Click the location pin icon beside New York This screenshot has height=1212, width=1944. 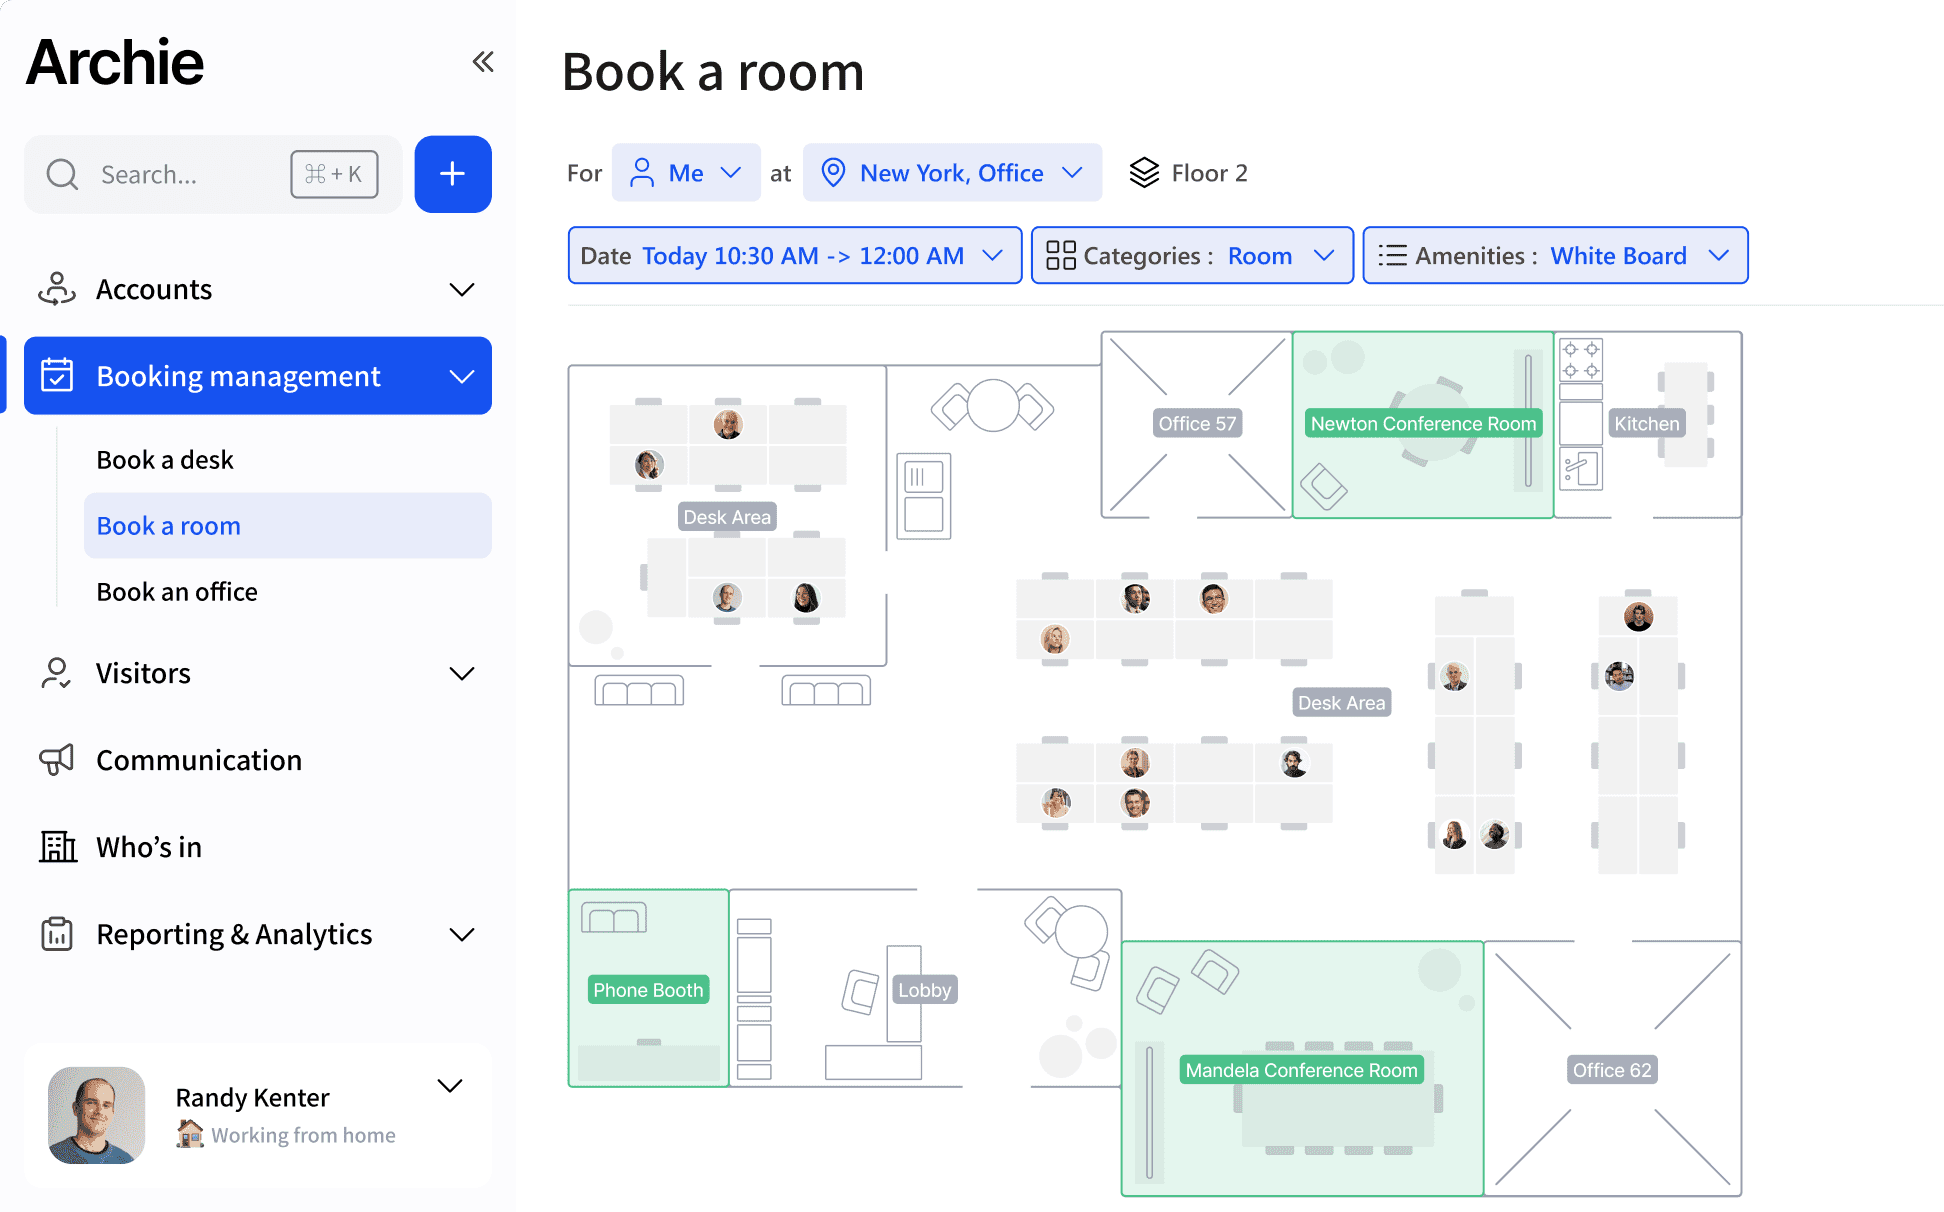tap(833, 172)
